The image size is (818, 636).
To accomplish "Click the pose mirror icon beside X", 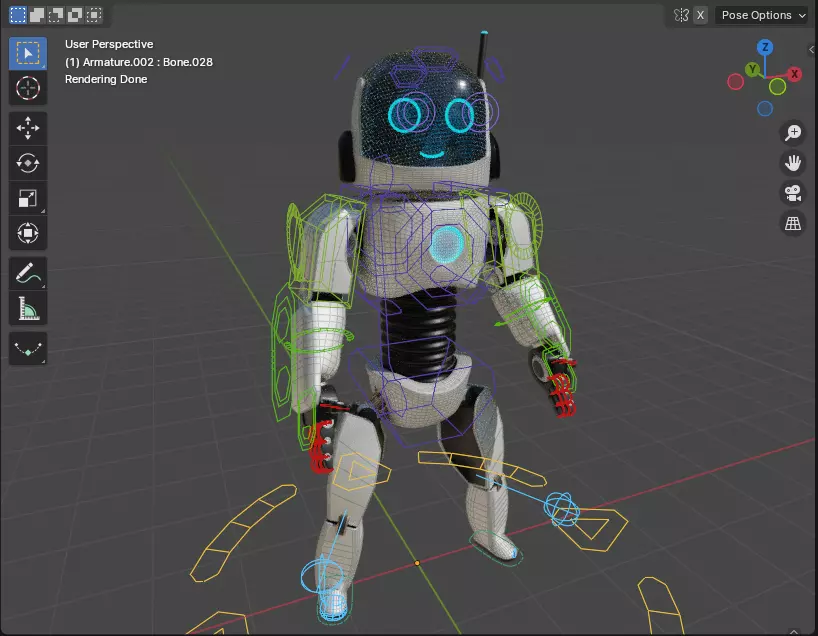I will (681, 15).
